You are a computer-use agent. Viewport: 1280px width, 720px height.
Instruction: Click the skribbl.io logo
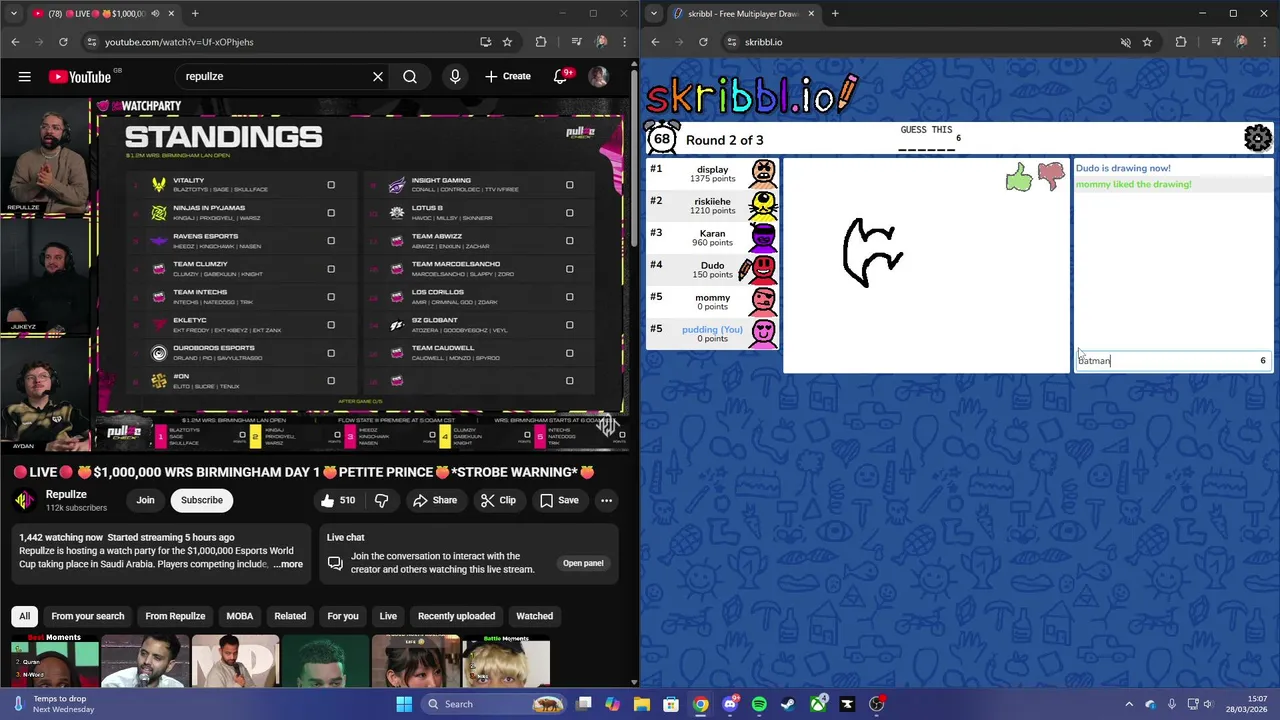[751, 94]
